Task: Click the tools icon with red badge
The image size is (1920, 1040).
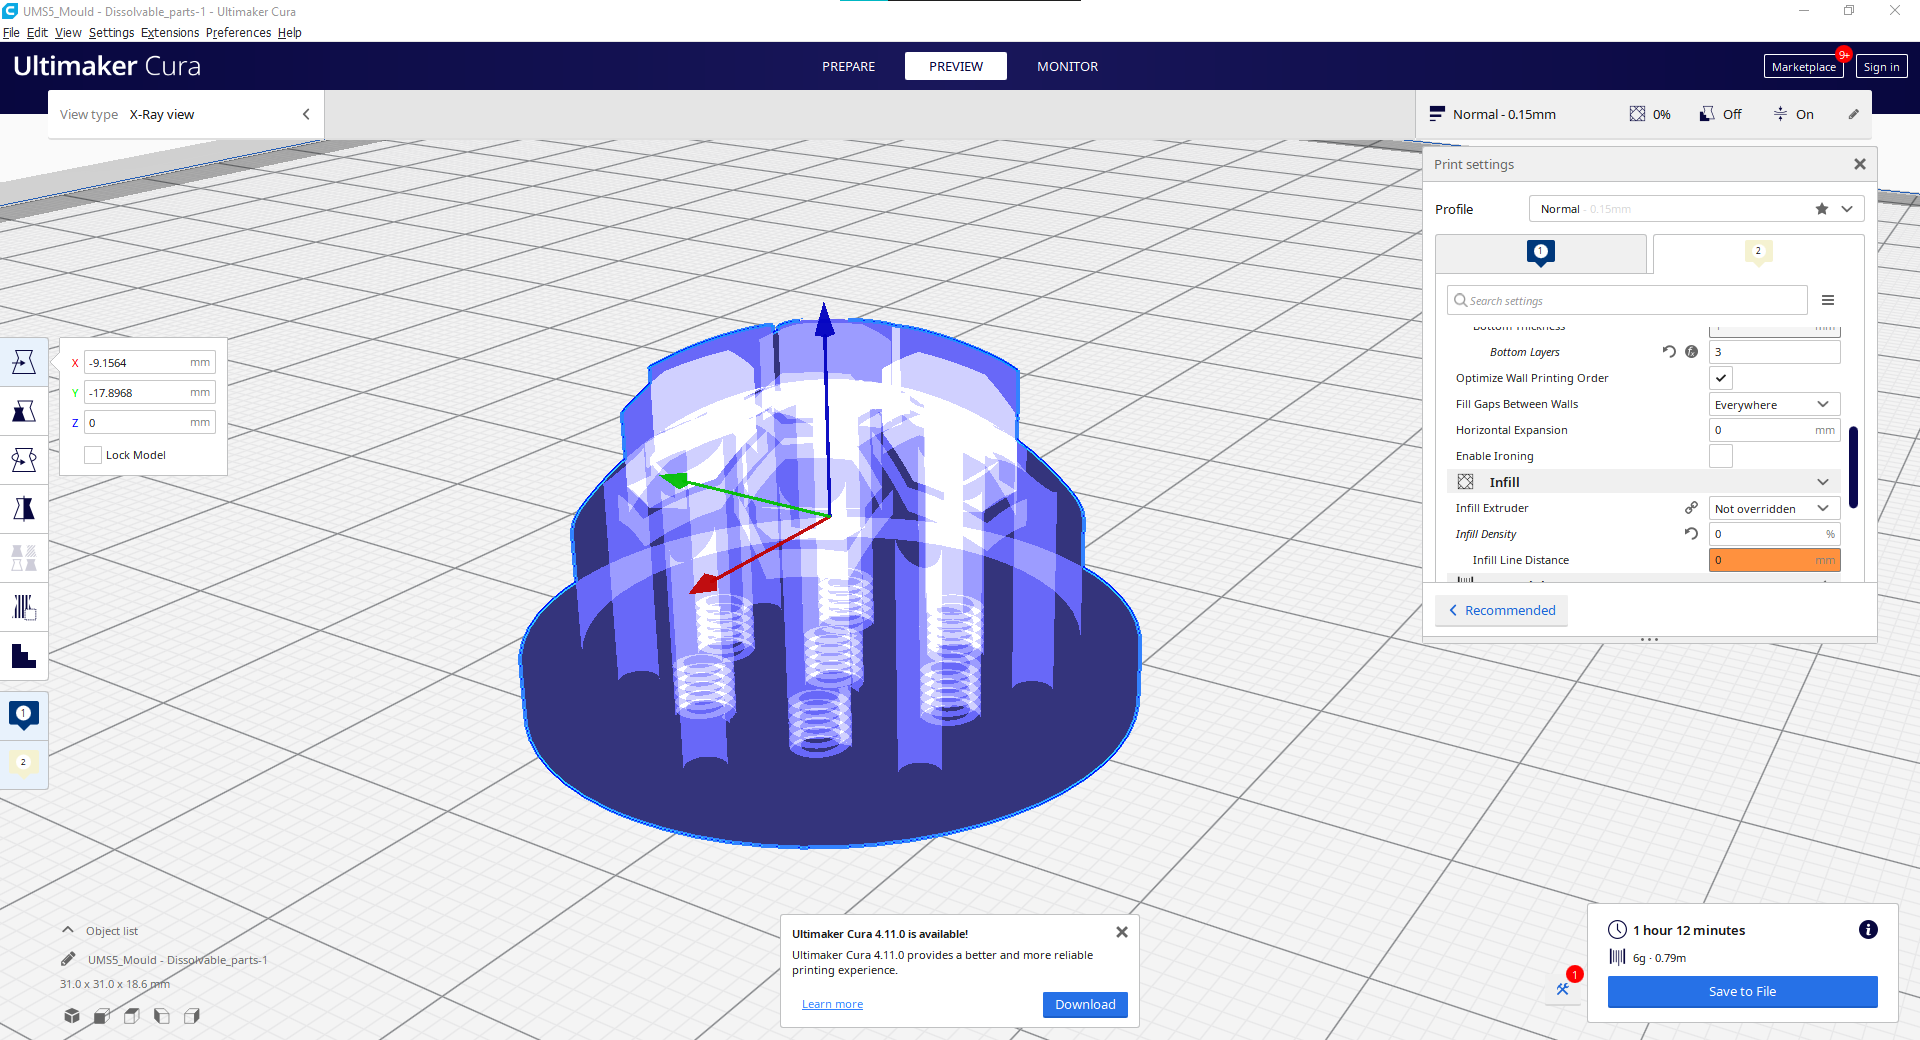Action: (x=1564, y=988)
